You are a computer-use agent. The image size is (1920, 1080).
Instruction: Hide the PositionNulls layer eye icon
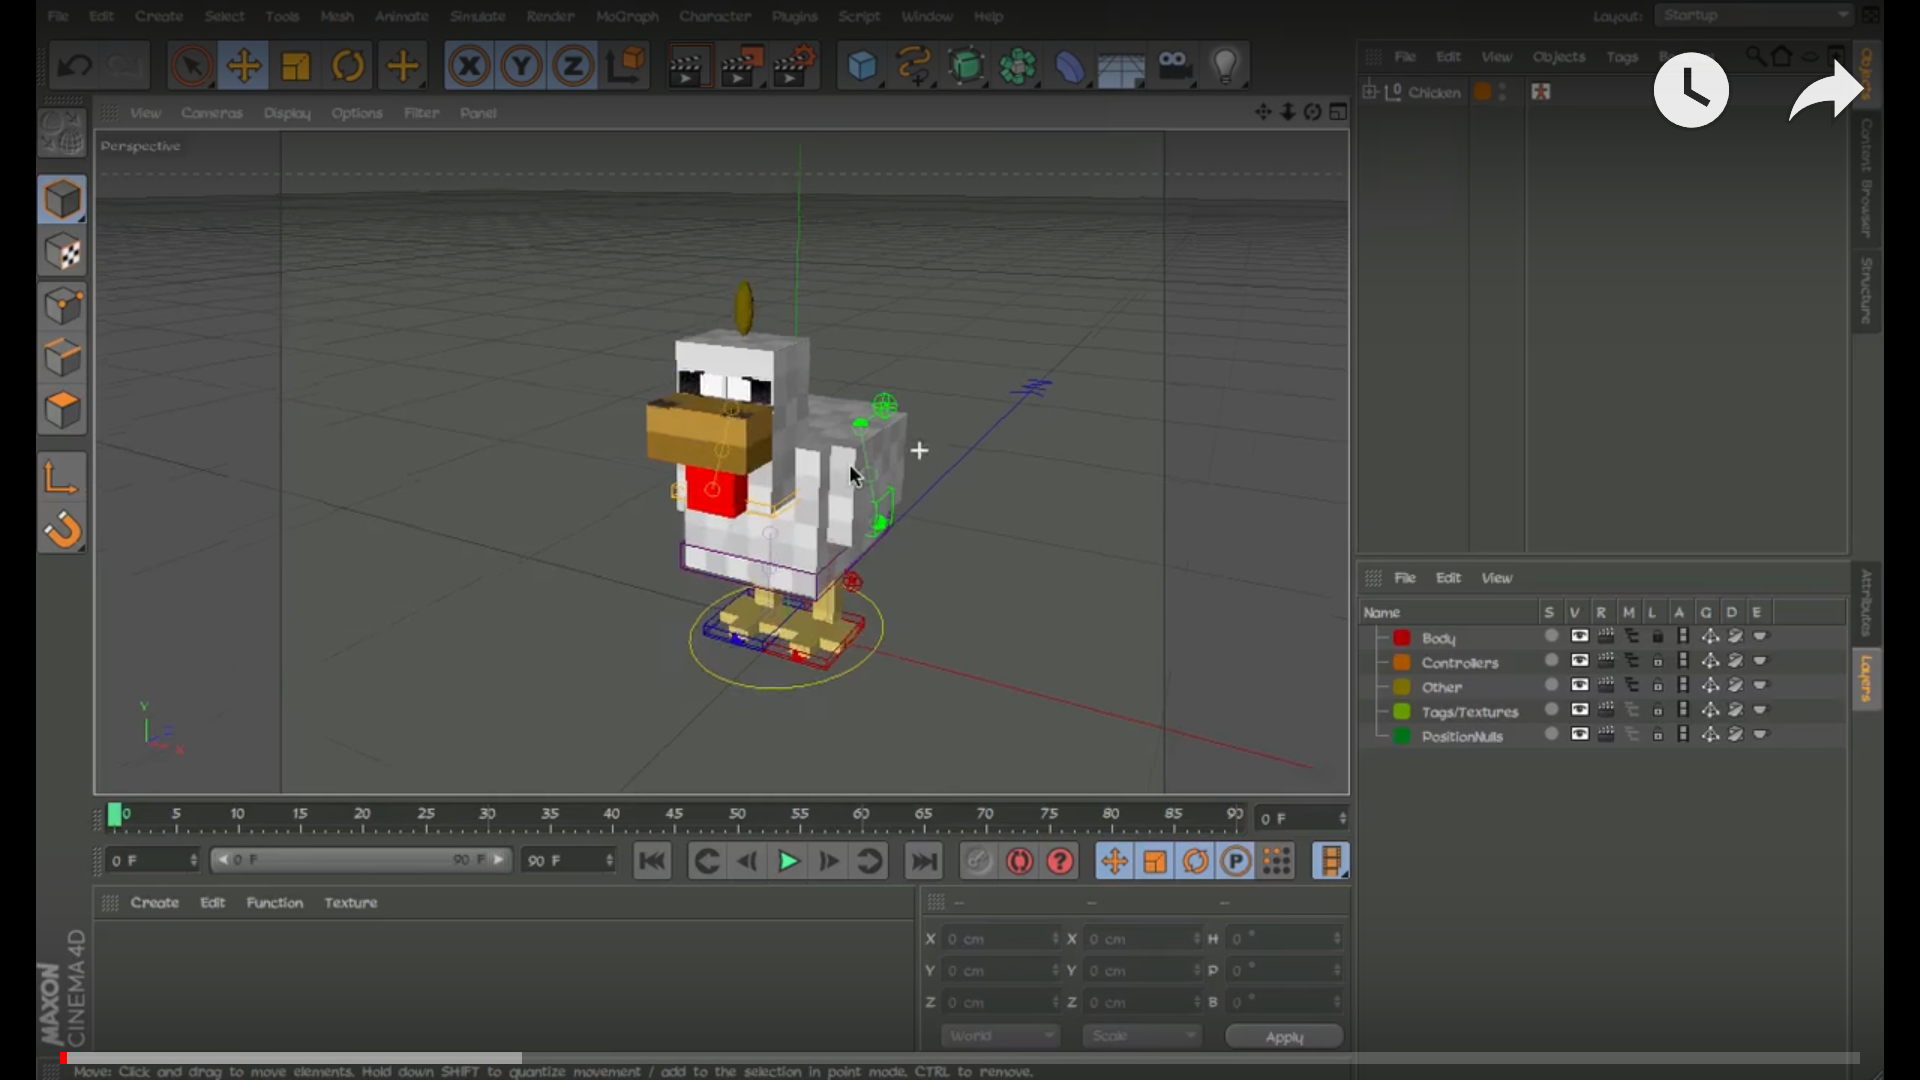point(1579,734)
